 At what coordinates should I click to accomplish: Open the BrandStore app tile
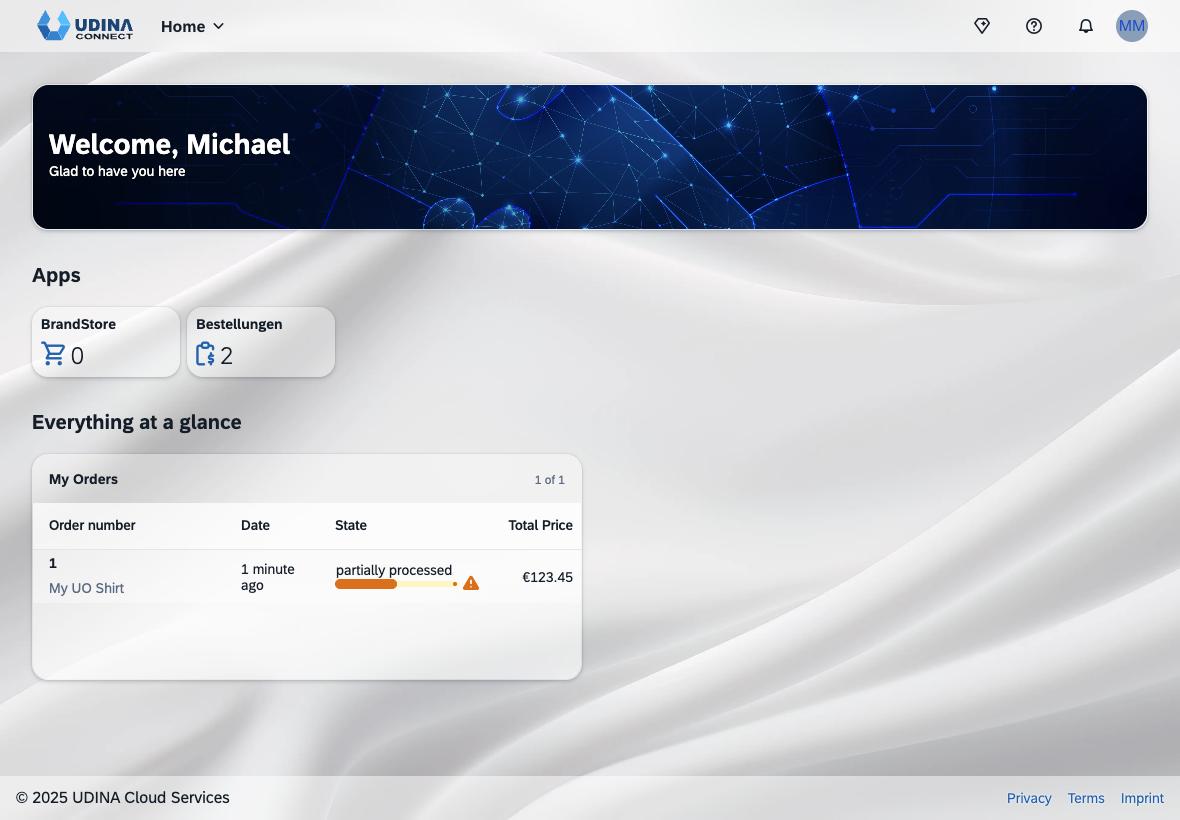click(x=106, y=342)
